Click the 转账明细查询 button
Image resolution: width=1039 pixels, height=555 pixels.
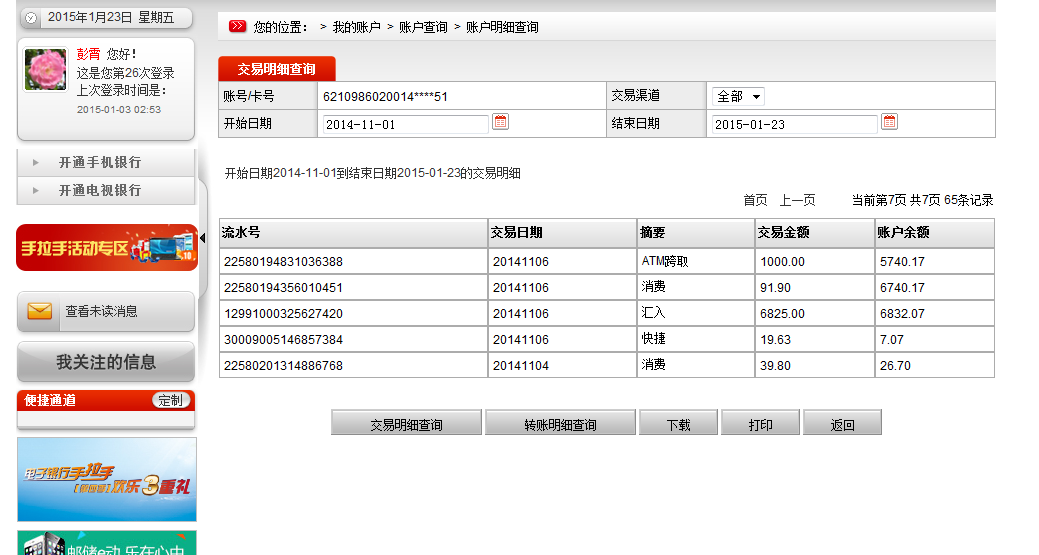[x=560, y=424]
